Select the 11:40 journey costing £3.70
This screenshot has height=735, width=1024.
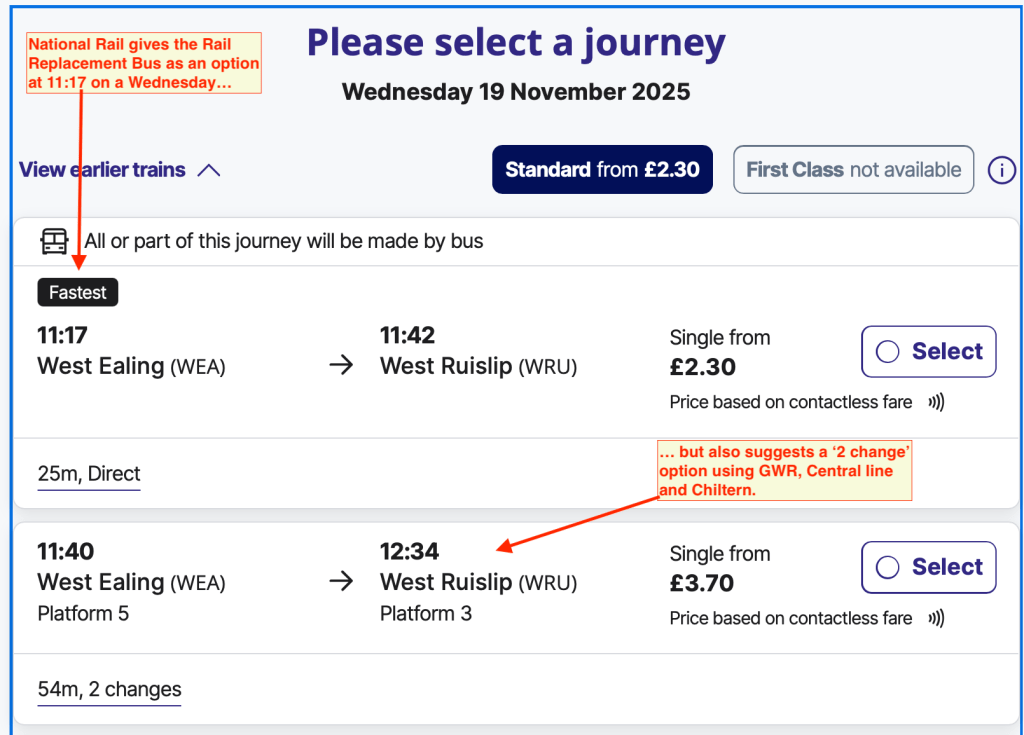[928, 568]
